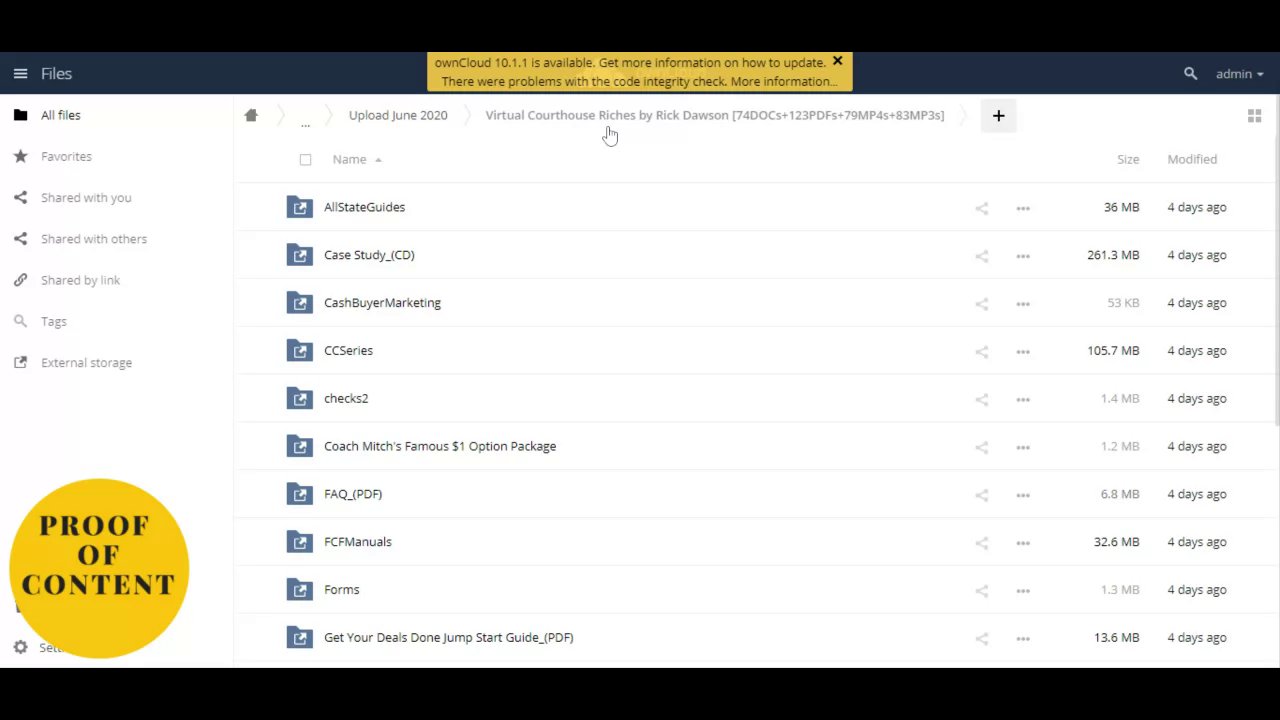1280x720 pixels.
Task: Click the 261.3 MB size value
Action: [x=1113, y=255]
